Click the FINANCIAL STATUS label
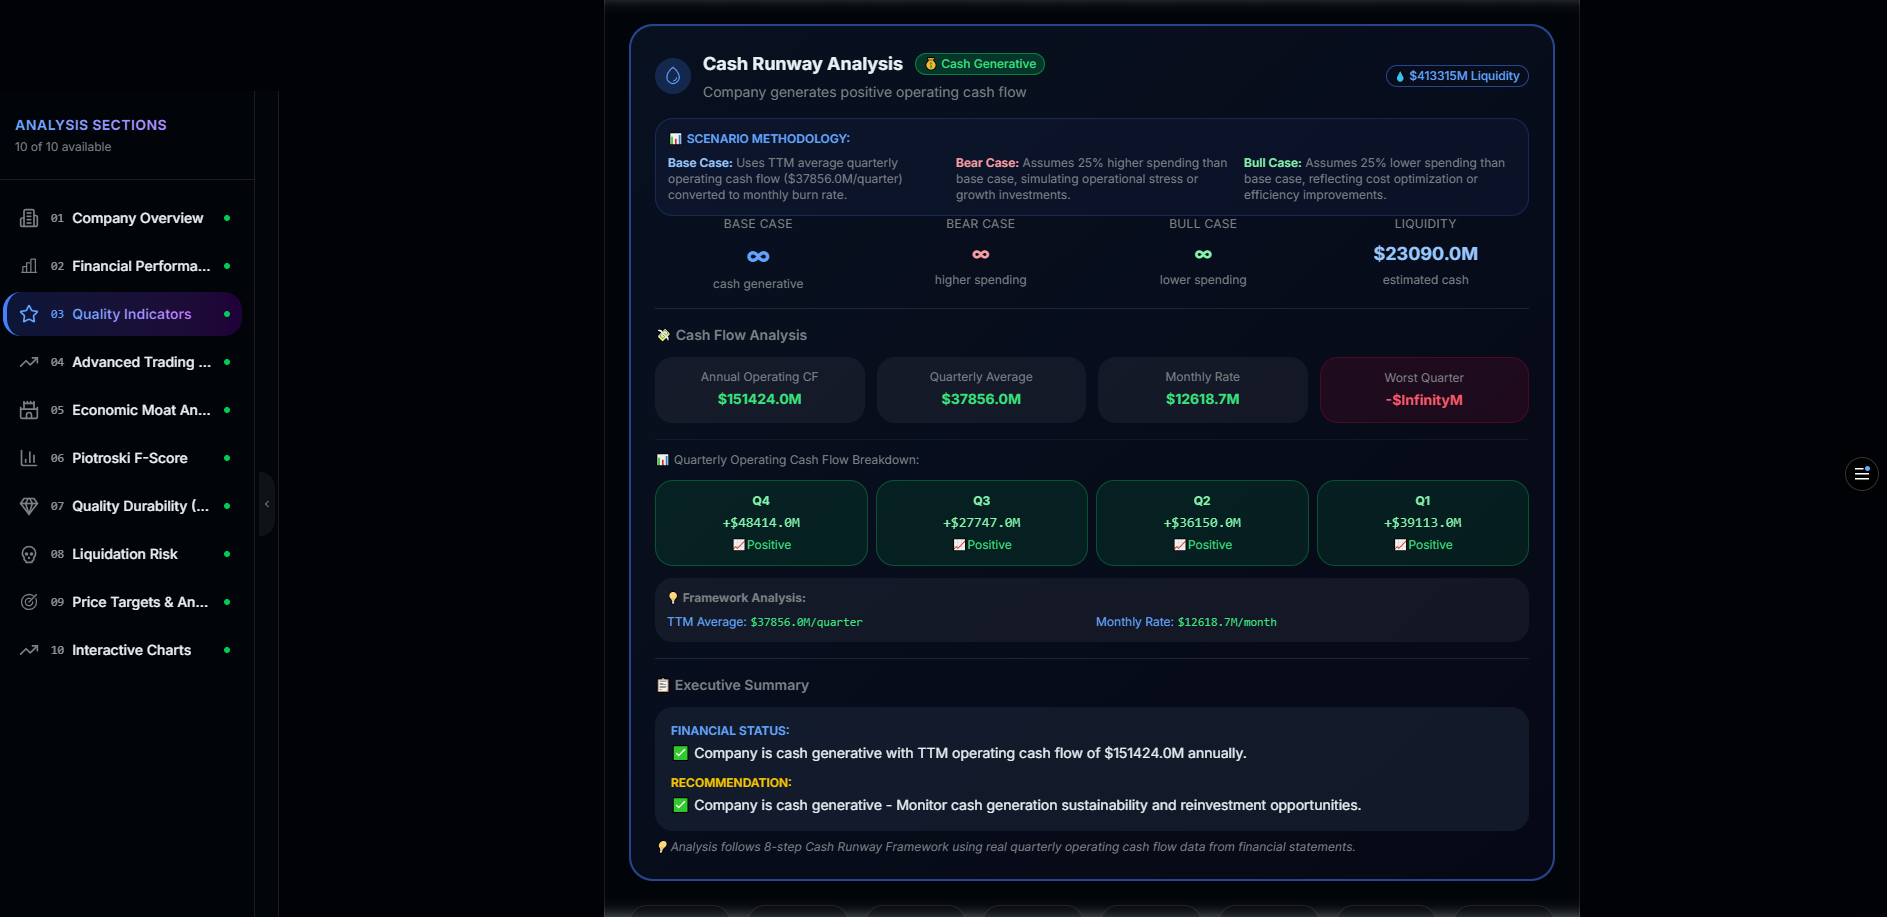 point(730,731)
